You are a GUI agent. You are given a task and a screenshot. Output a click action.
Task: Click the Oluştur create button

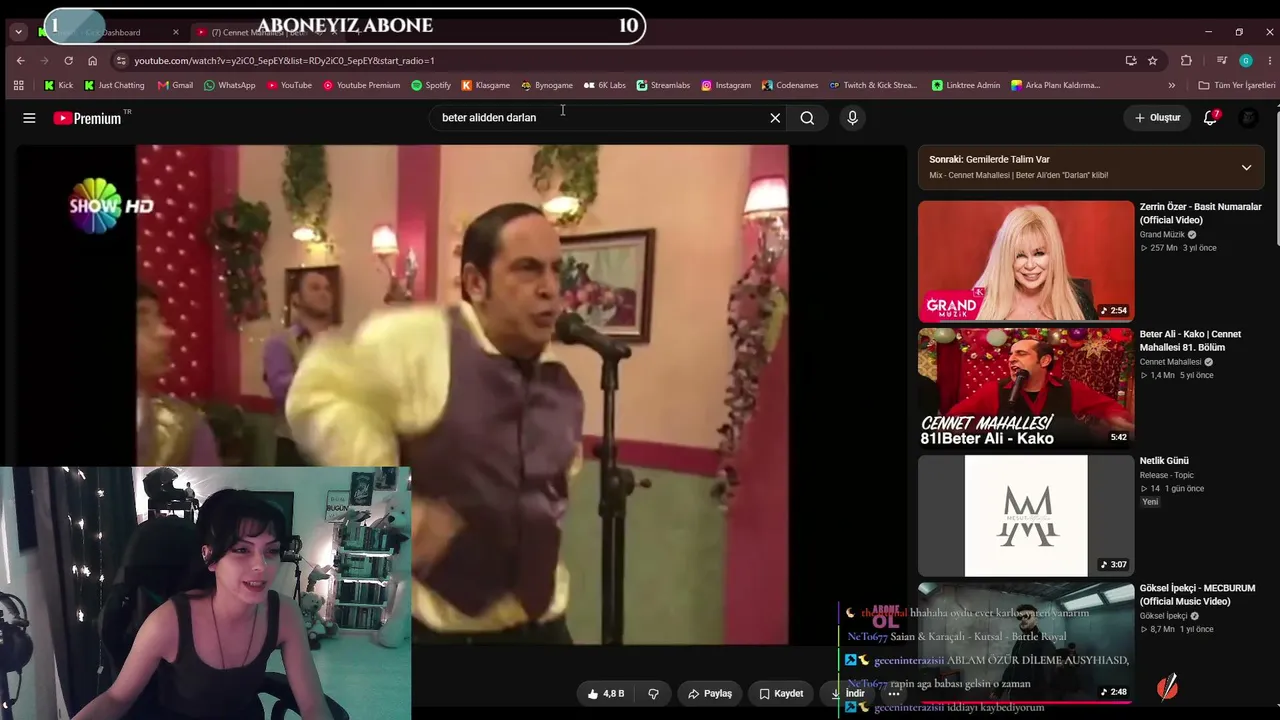point(1157,118)
